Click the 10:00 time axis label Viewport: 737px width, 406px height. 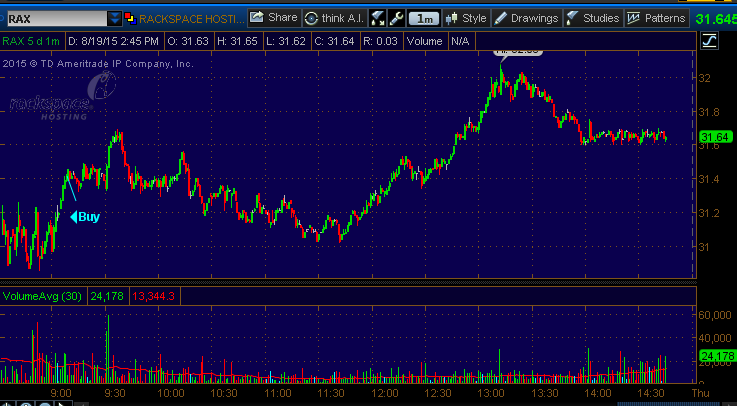pyautogui.click(x=170, y=393)
